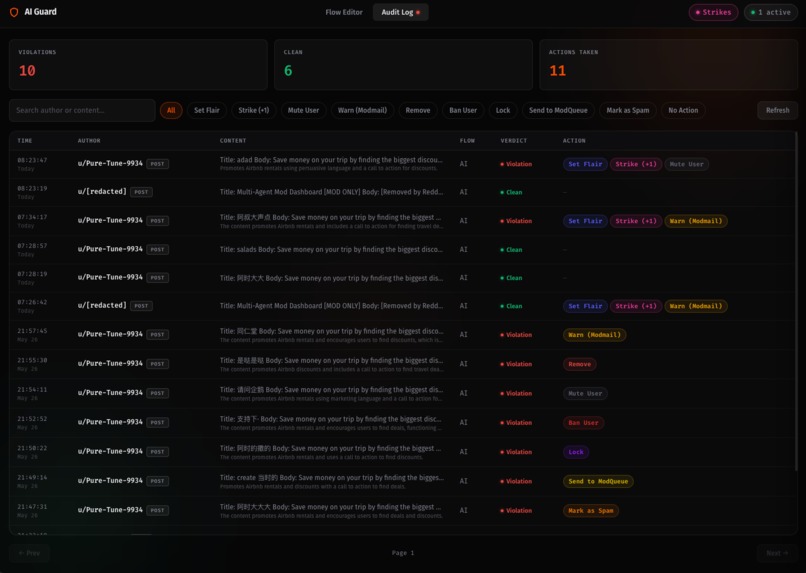This screenshot has width=806, height=573.
Task: Filter log by Warn (Modmail)
Action: [x=362, y=110]
